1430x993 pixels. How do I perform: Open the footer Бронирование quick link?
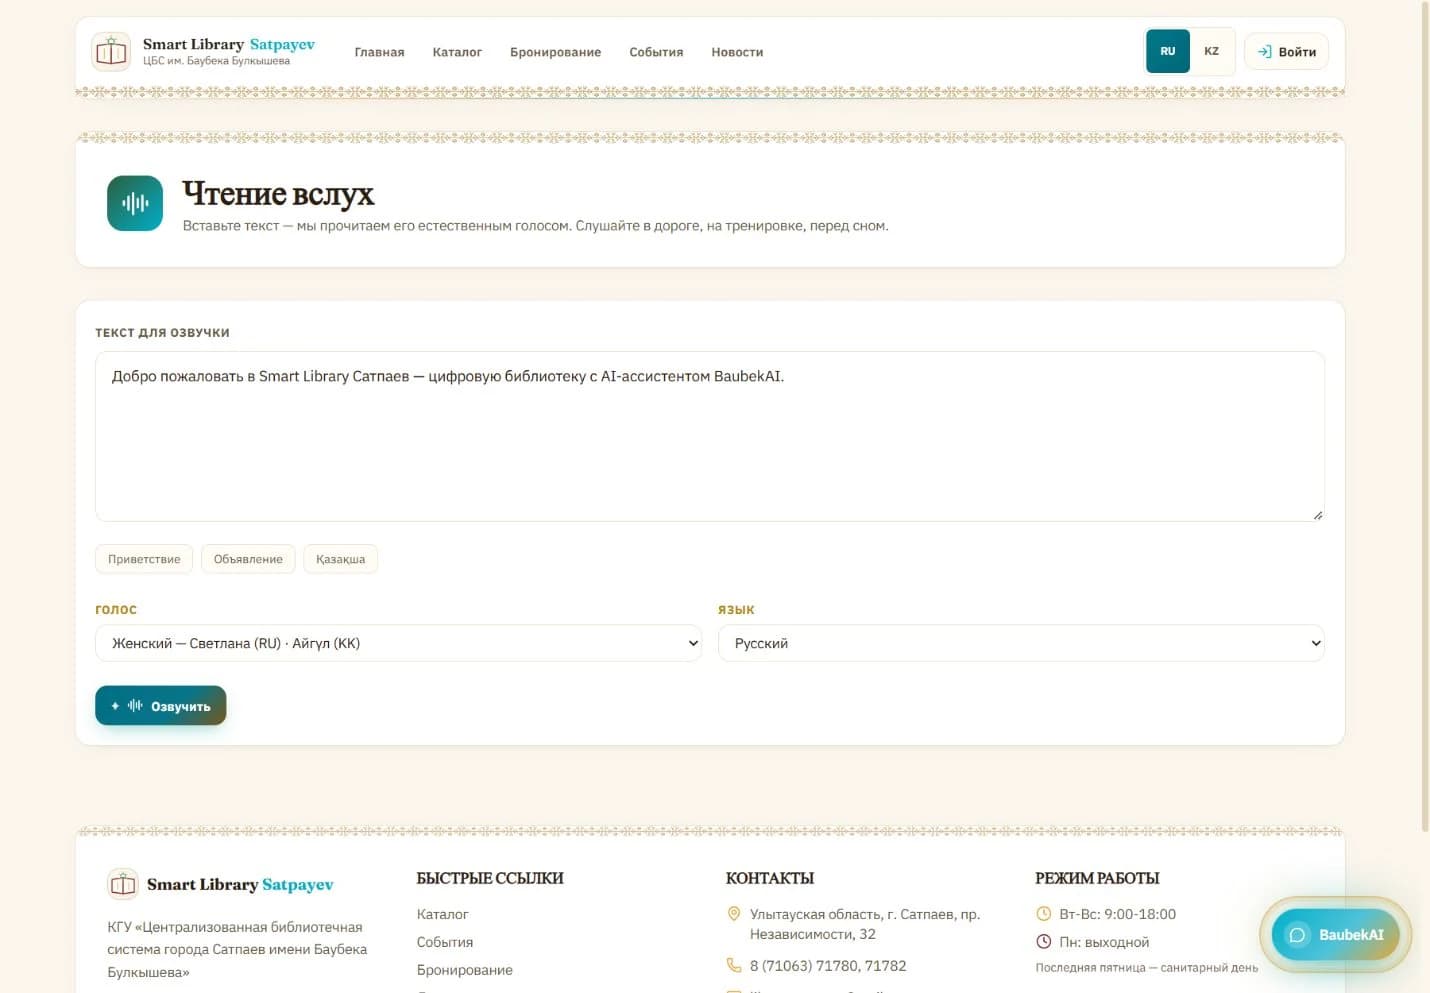pyautogui.click(x=465, y=970)
